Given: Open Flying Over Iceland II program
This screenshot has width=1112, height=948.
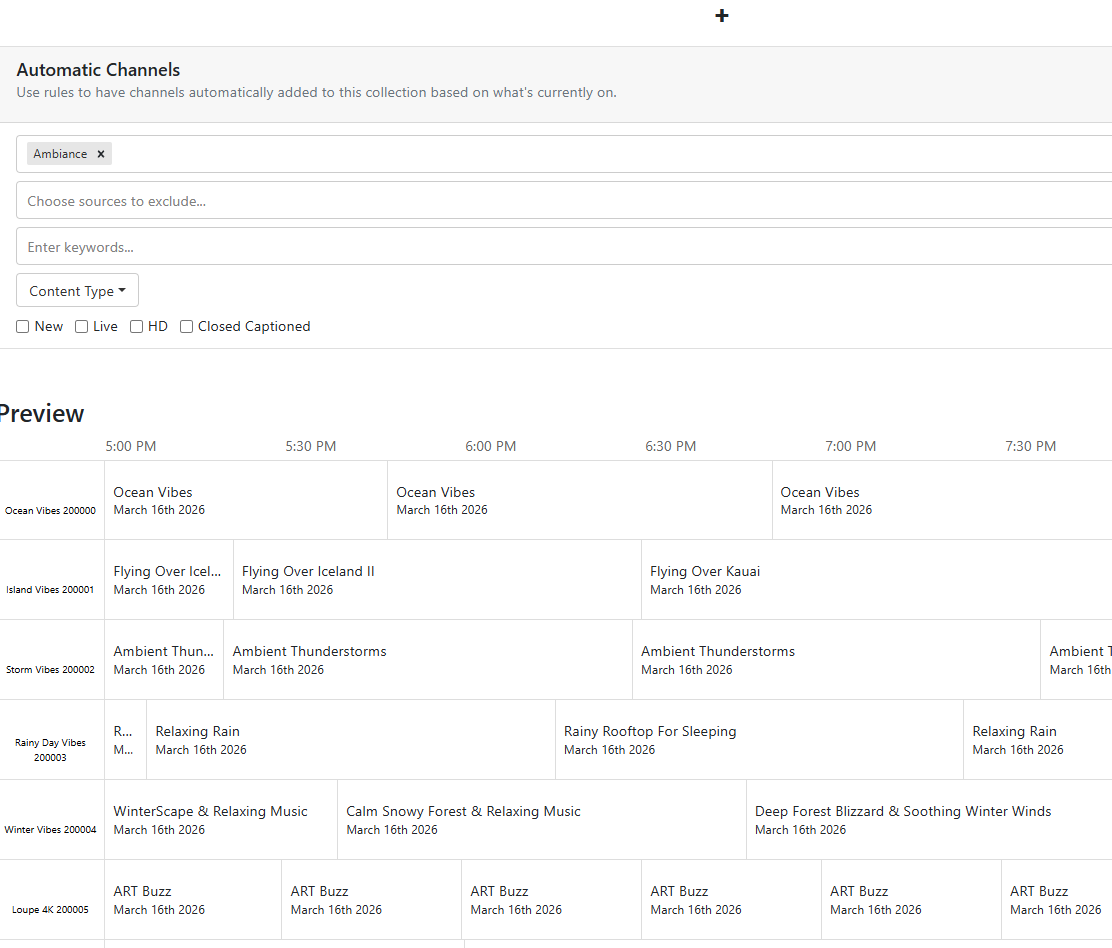Looking at the screenshot, I should (308, 580).
